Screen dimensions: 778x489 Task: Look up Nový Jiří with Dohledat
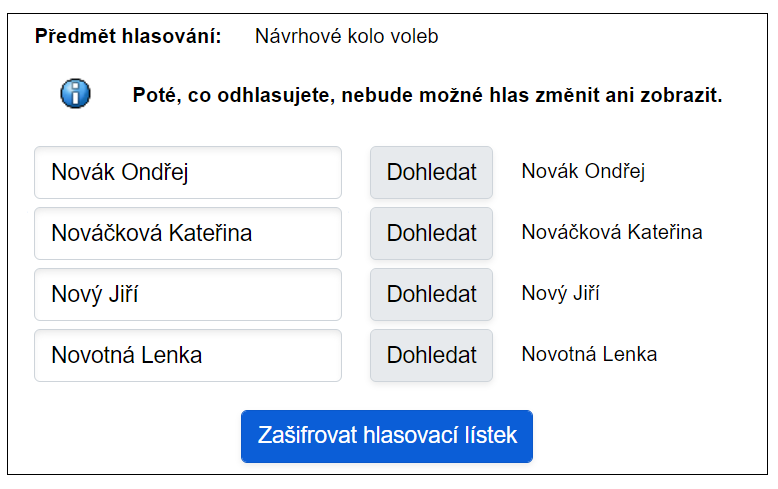(431, 295)
